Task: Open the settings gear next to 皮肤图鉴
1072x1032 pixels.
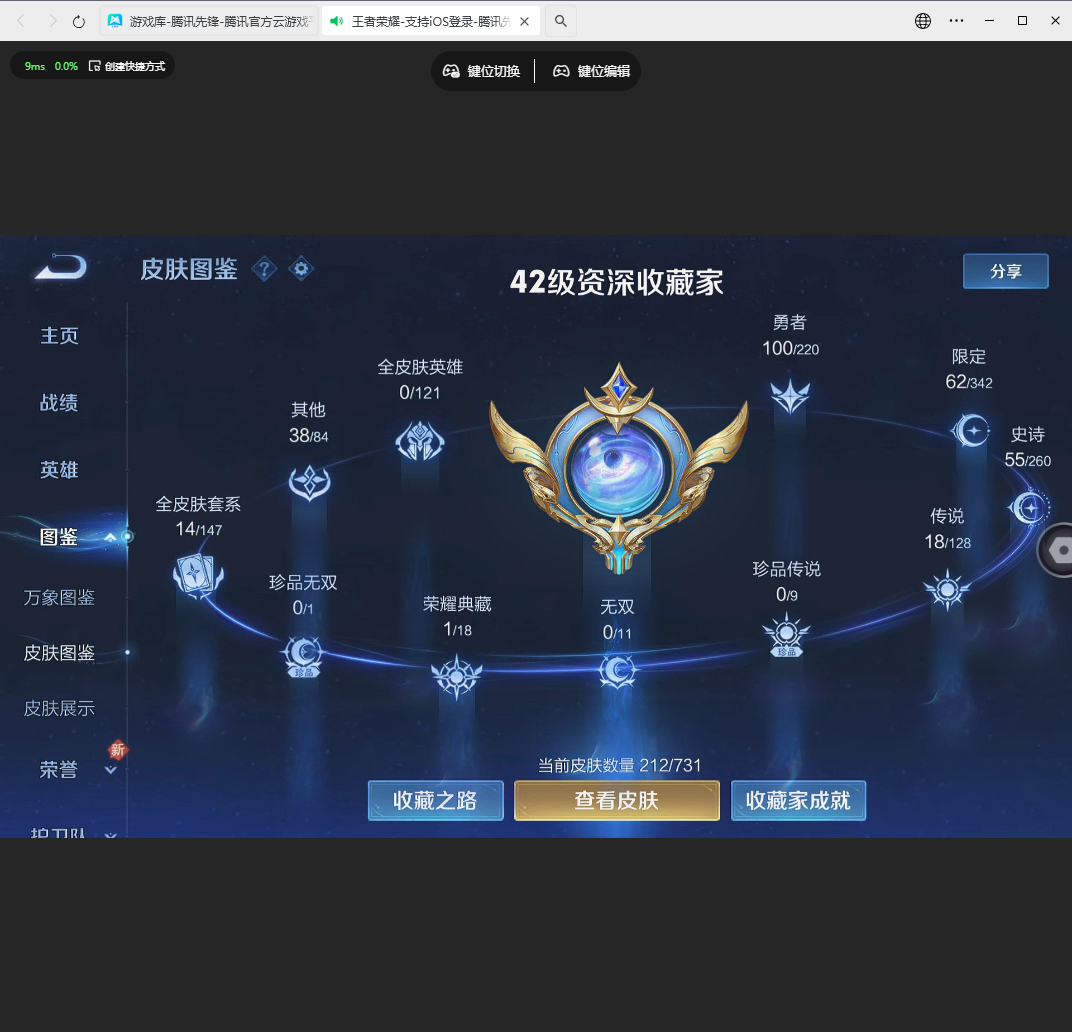Action: [x=301, y=269]
